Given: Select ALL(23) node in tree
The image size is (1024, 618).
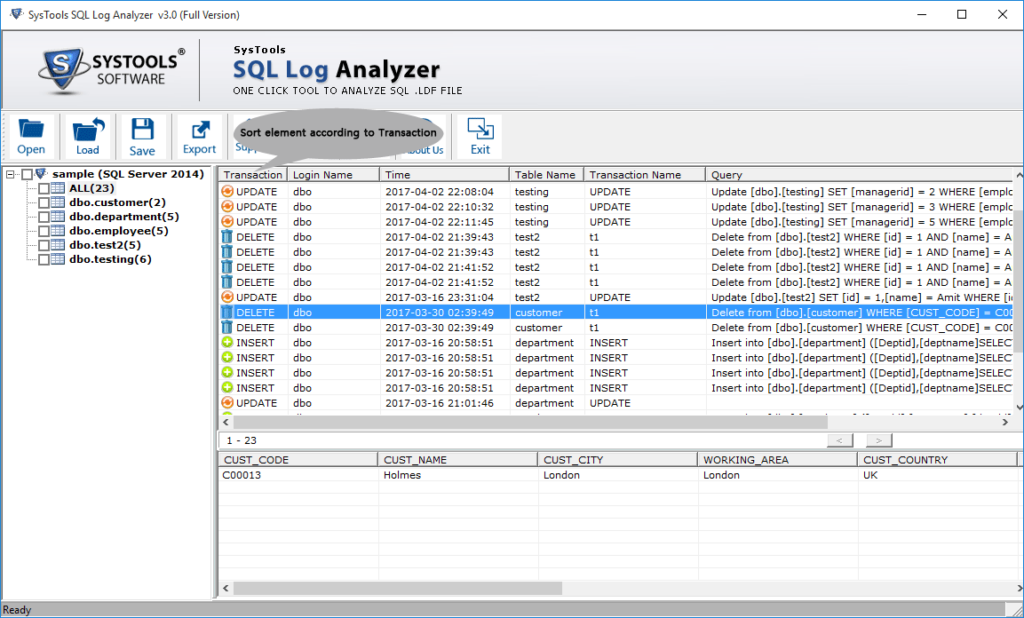Looking at the screenshot, I should coord(91,188).
